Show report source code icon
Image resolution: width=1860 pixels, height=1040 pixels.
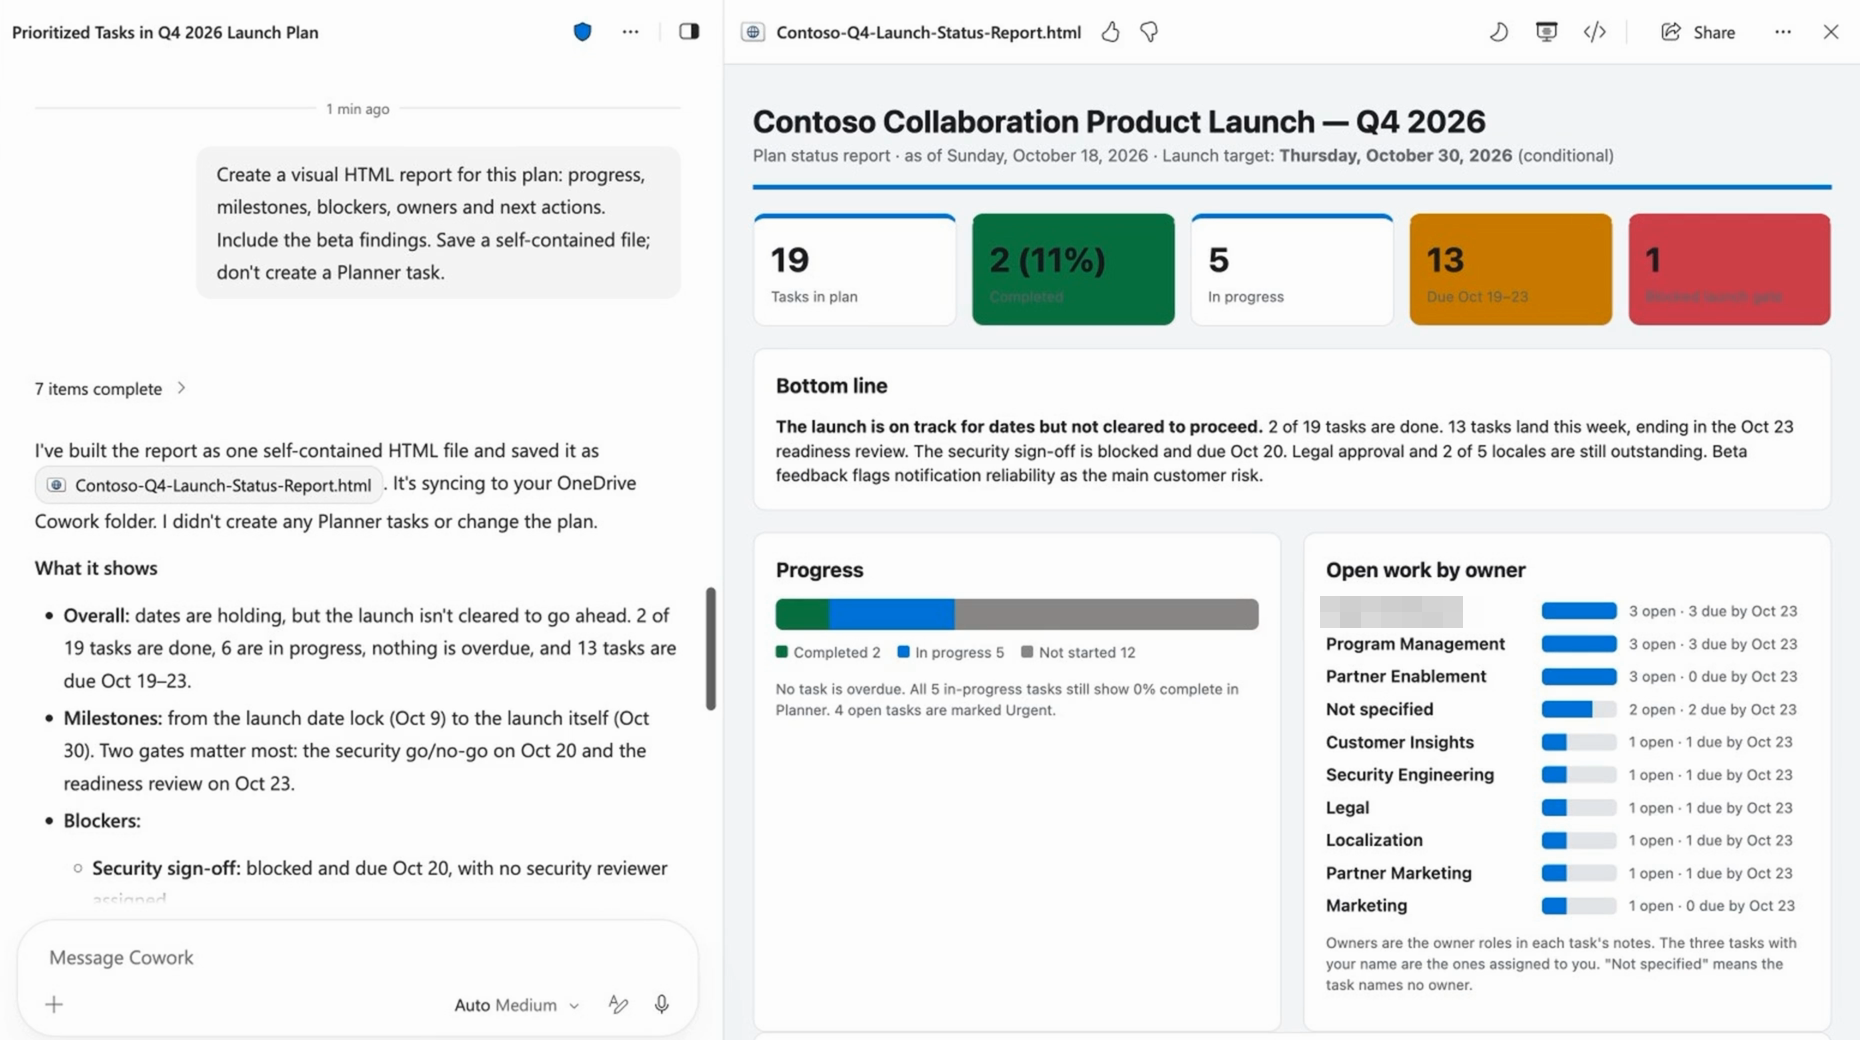[x=1595, y=32]
